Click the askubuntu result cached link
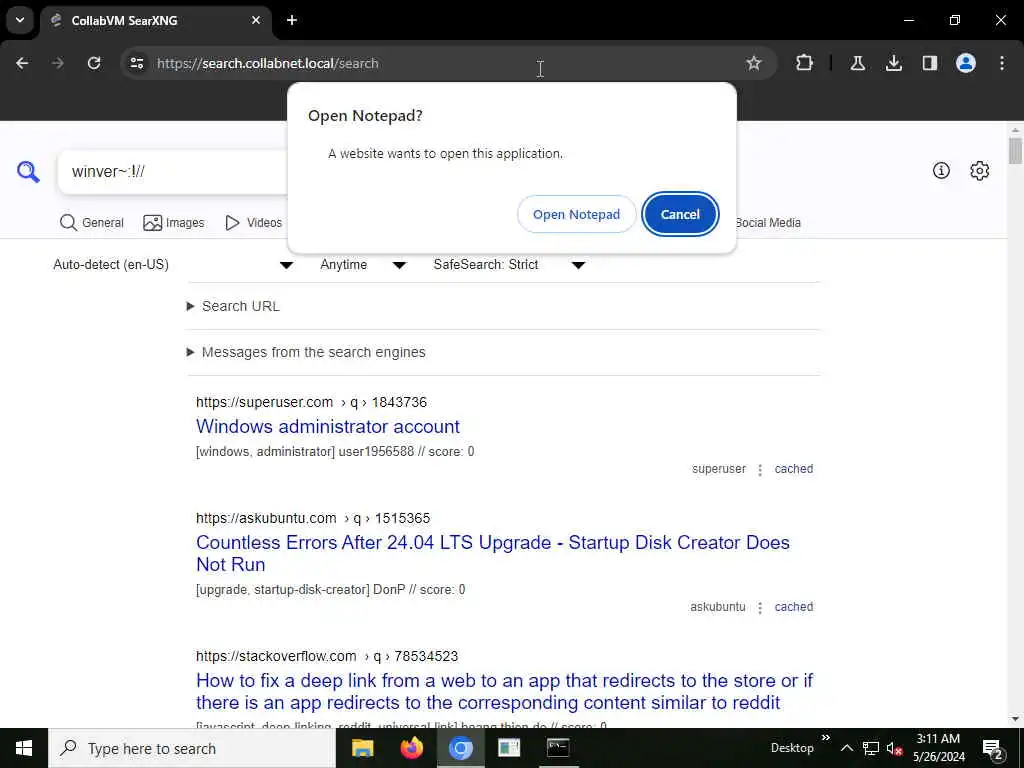The height and width of the screenshot is (768, 1024). point(793,607)
